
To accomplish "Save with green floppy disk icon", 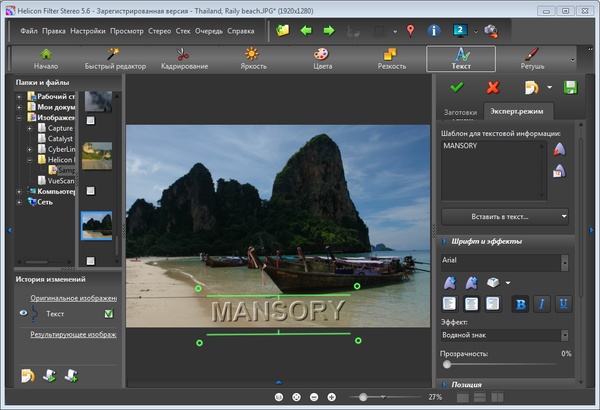I will (x=570, y=87).
